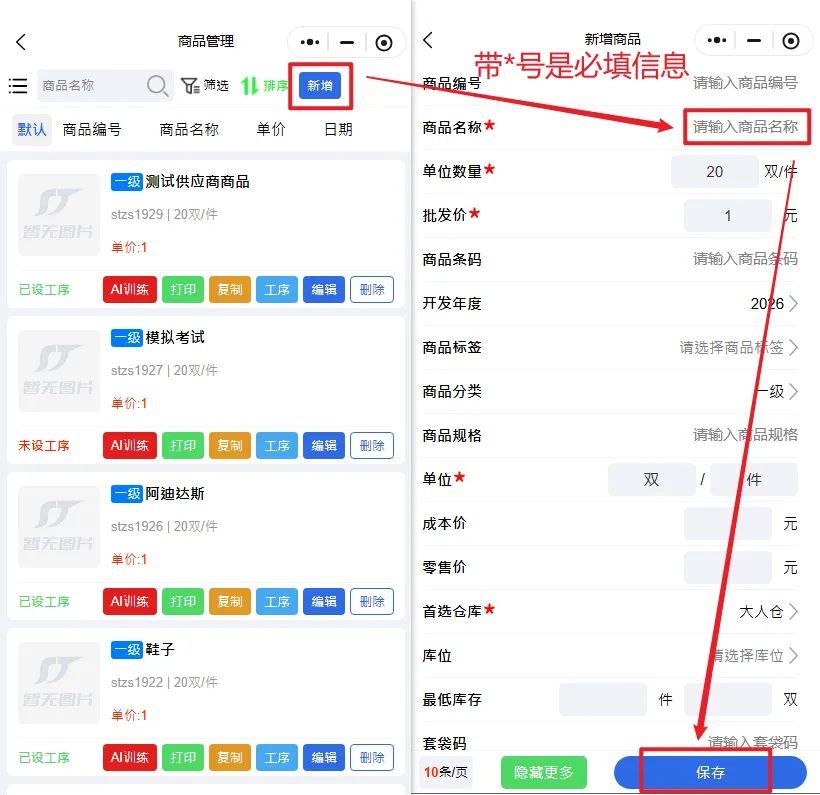The image size is (820, 795).
Task: Select the 默认 sort tab
Action: point(32,129)
